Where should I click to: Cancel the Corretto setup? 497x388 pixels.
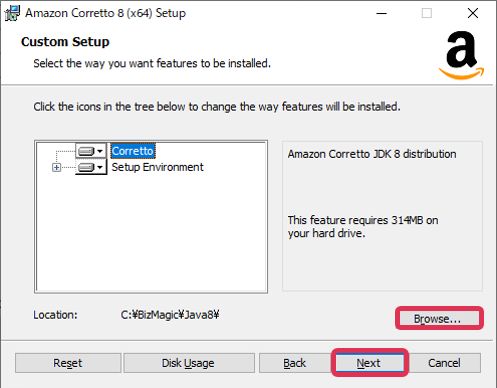click(444, 363)
